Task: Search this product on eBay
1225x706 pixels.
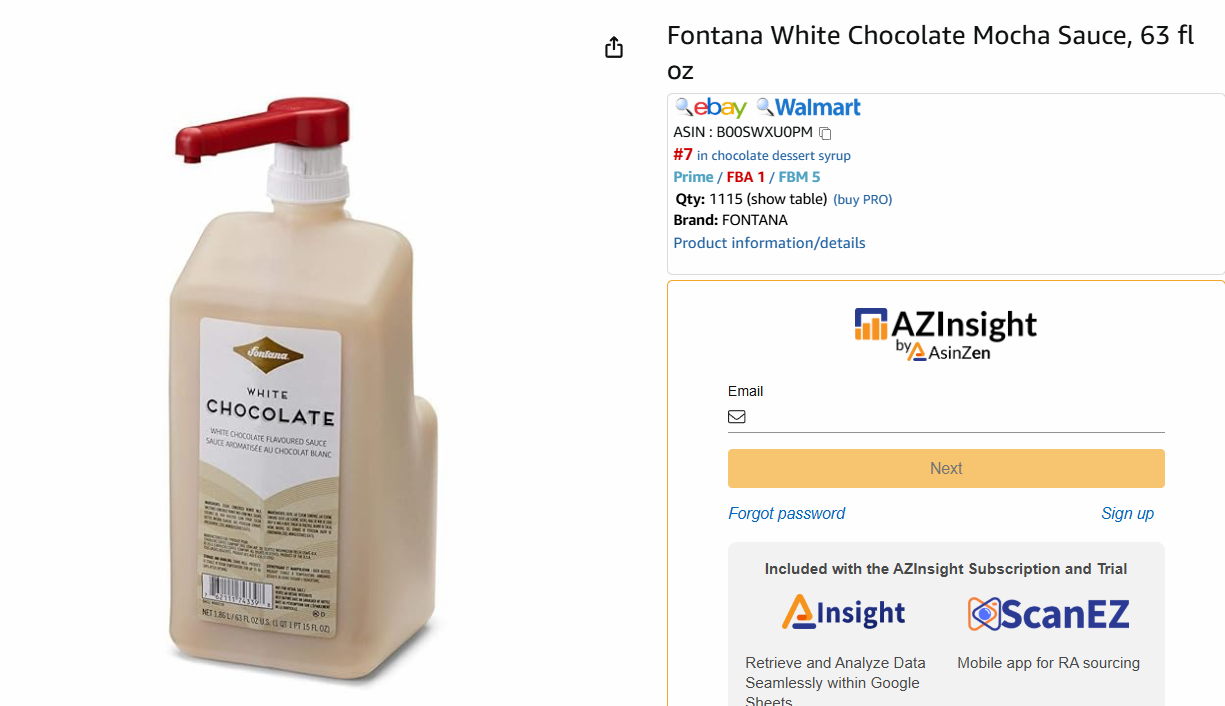Action: (711, 107)
